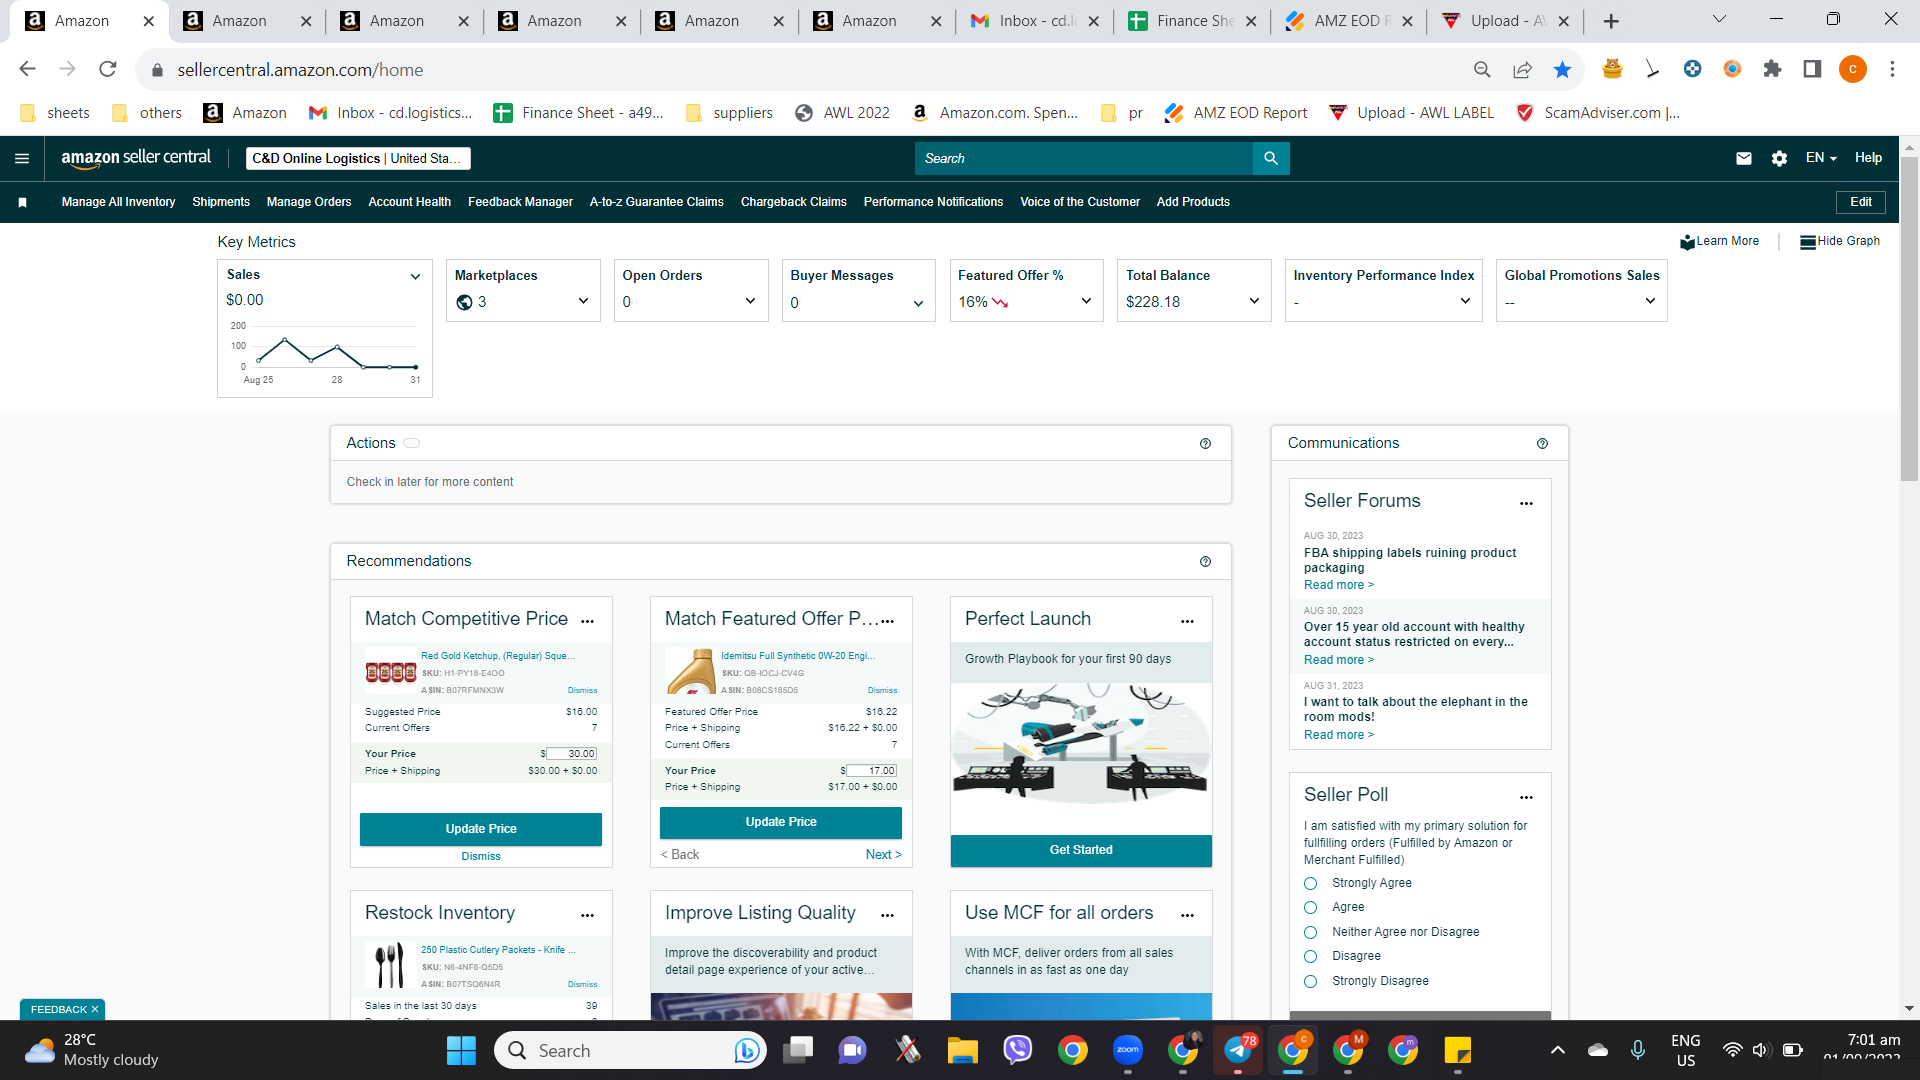Open the messages envelope icon

tap(1744, 158)
